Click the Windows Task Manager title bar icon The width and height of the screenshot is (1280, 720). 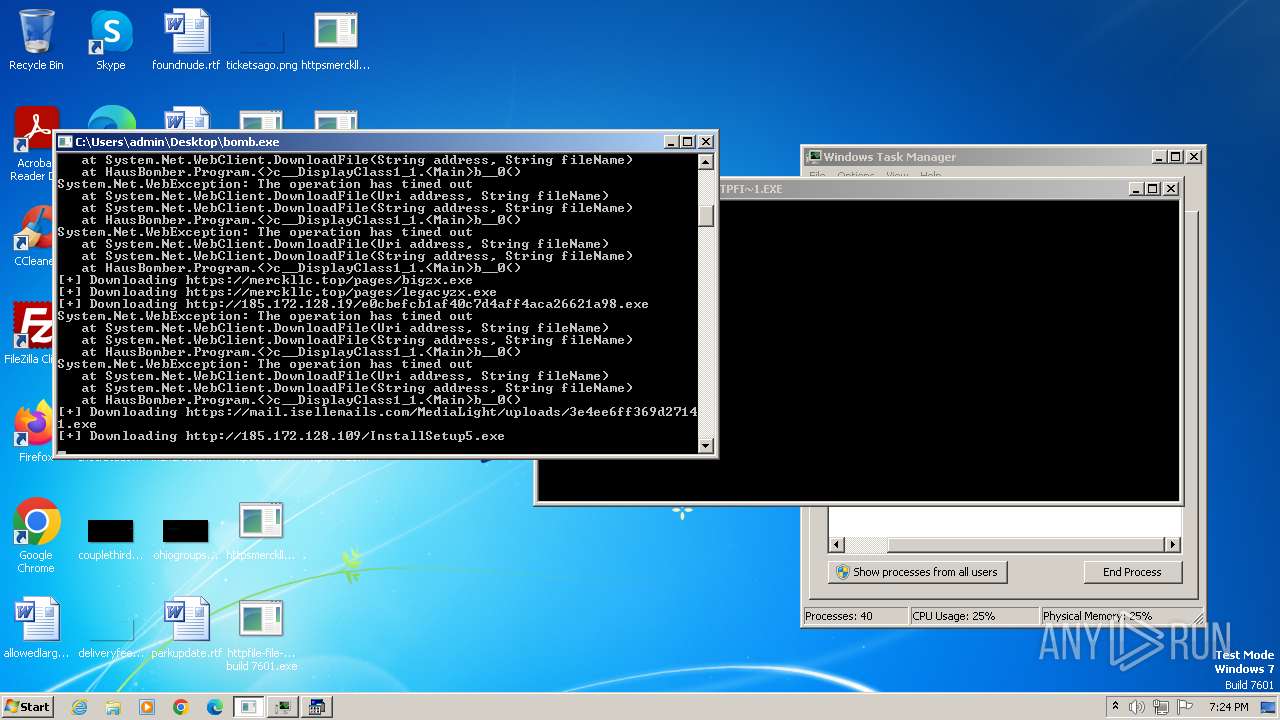[814, 157]
